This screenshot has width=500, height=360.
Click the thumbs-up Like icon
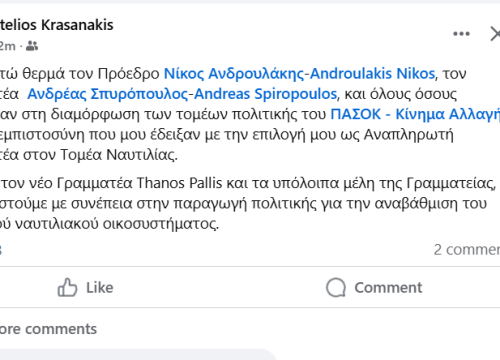pyautogui.click(x=67, y=287)
